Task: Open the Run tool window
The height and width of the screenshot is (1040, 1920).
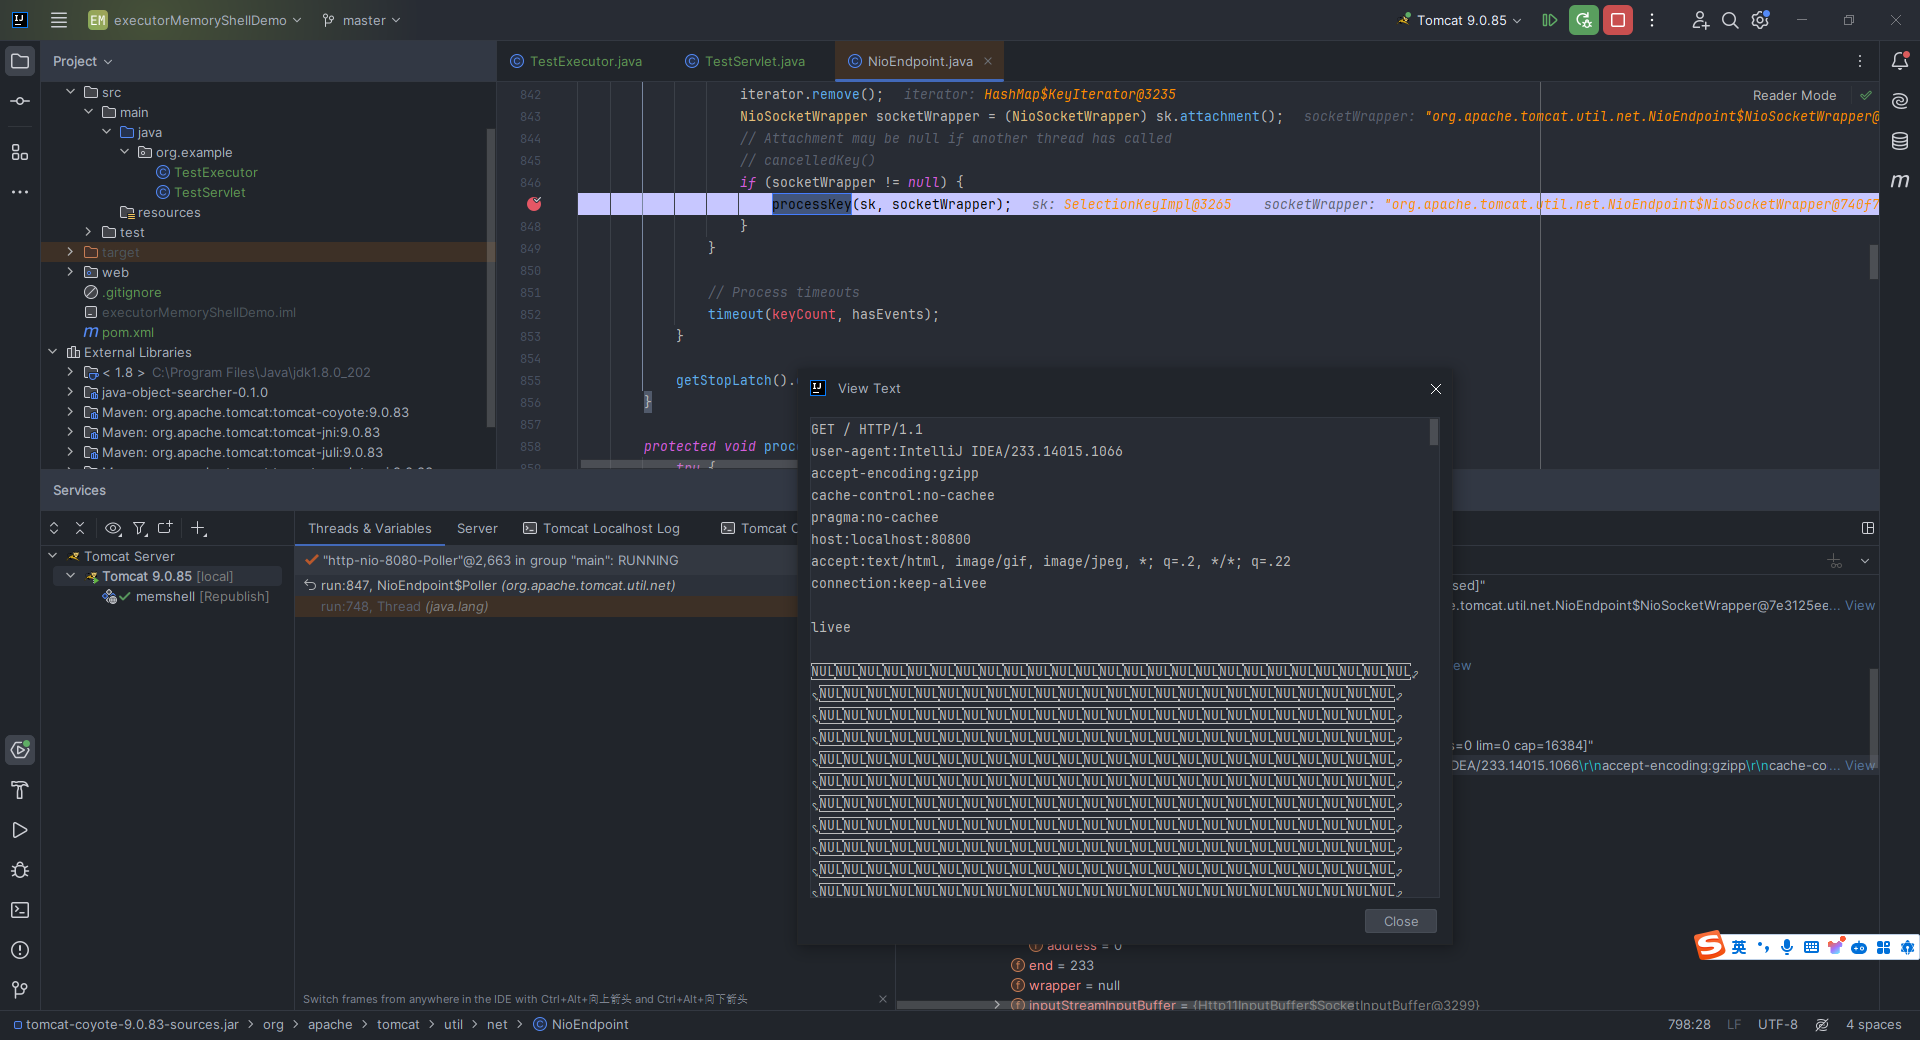Action: click(20, 830)
